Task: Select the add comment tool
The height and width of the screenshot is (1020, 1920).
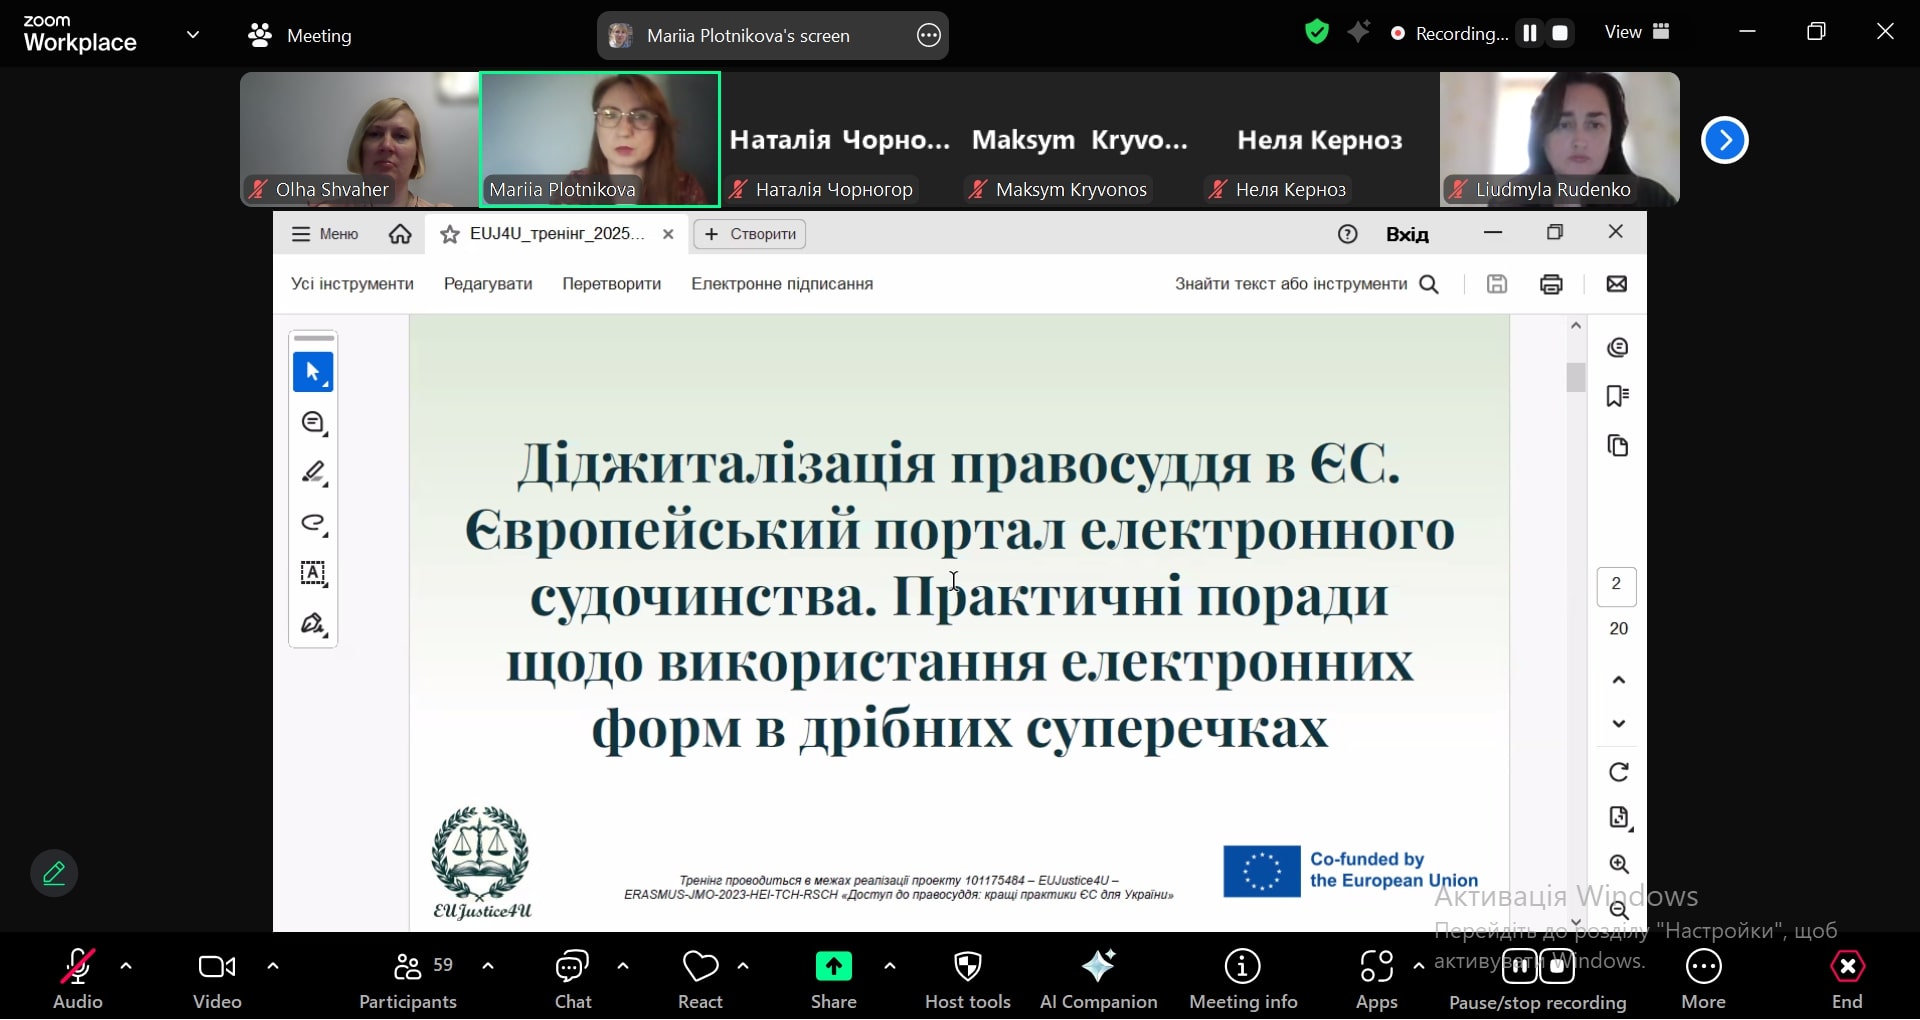Action: (313, 423)
